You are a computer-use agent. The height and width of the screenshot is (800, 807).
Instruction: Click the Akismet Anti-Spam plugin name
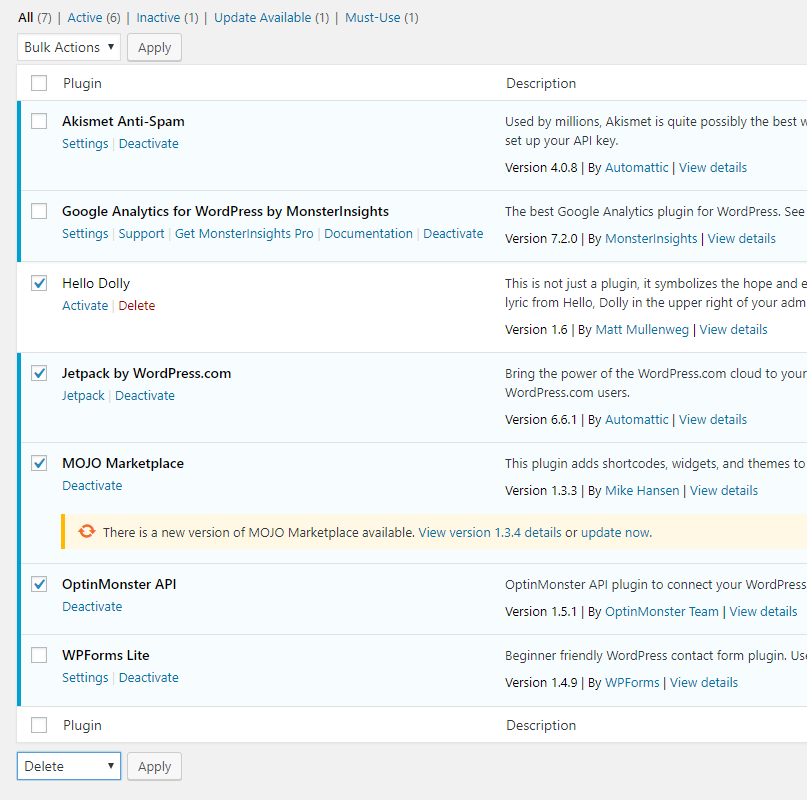[x=124, y=121]
